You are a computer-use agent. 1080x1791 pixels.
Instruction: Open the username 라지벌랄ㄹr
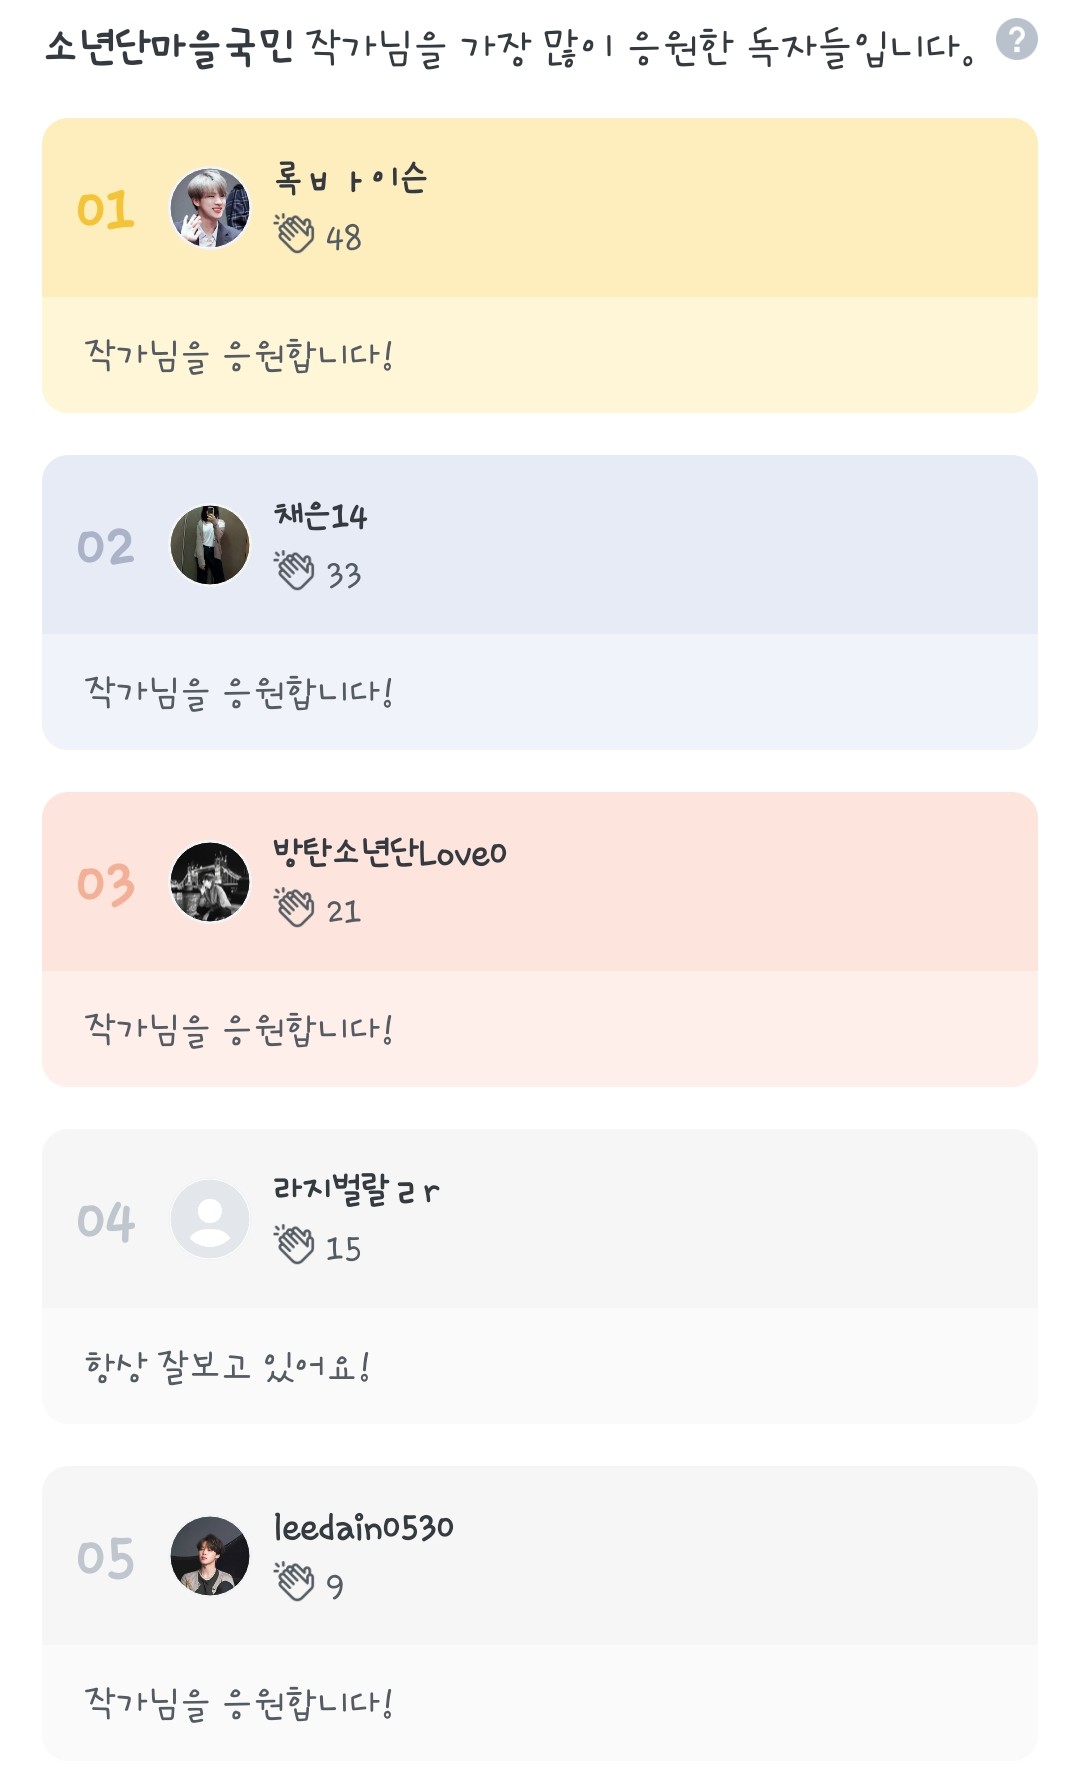pos(356,1190)
